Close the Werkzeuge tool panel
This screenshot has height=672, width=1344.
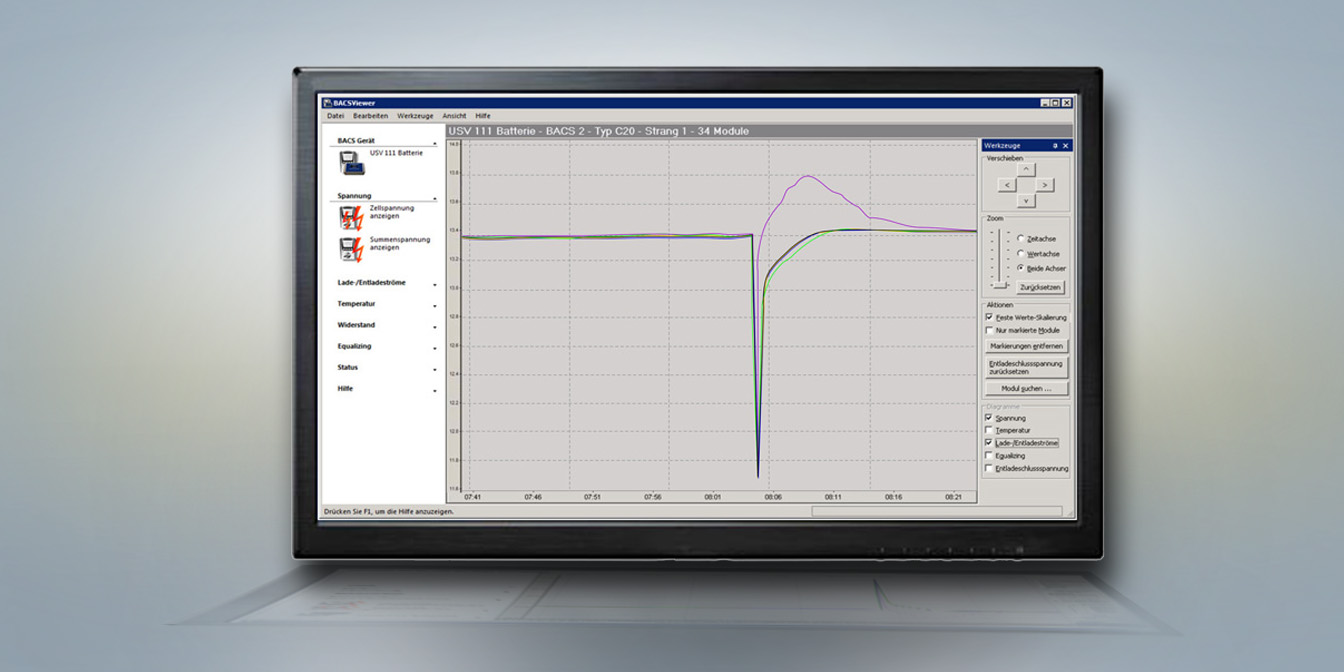tap(1066, 146)
